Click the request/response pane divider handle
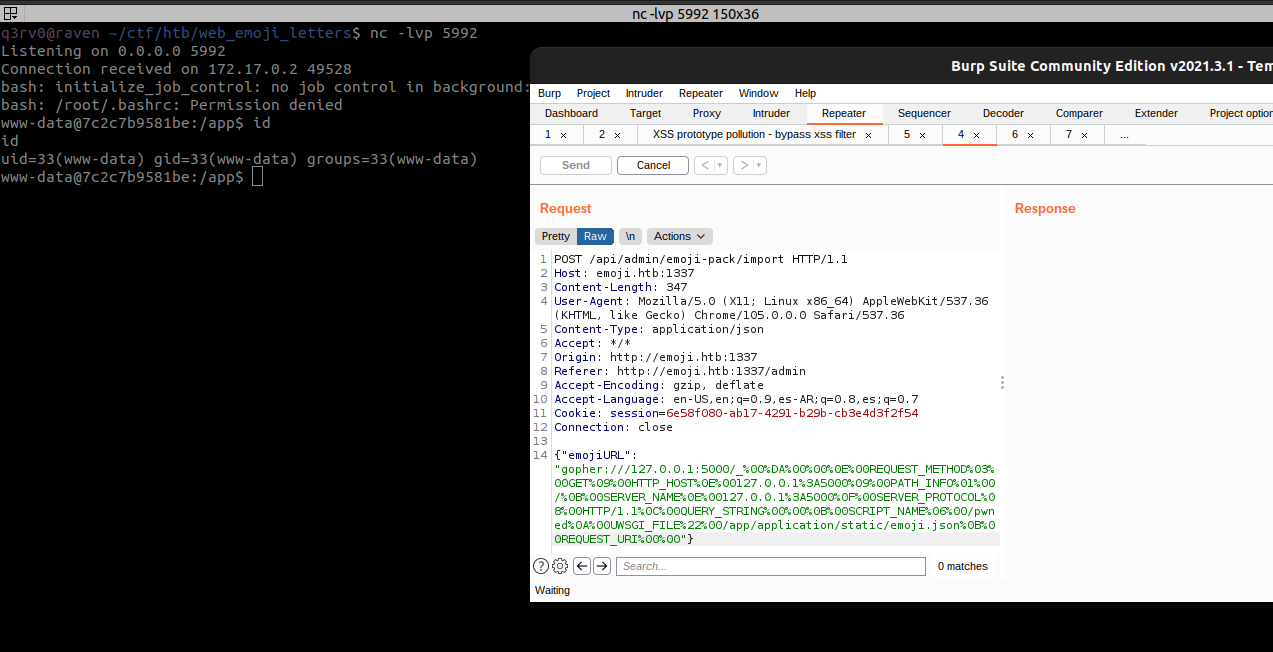The height and width of the screenshot is (652, 1273). (x=1002, y=382)
